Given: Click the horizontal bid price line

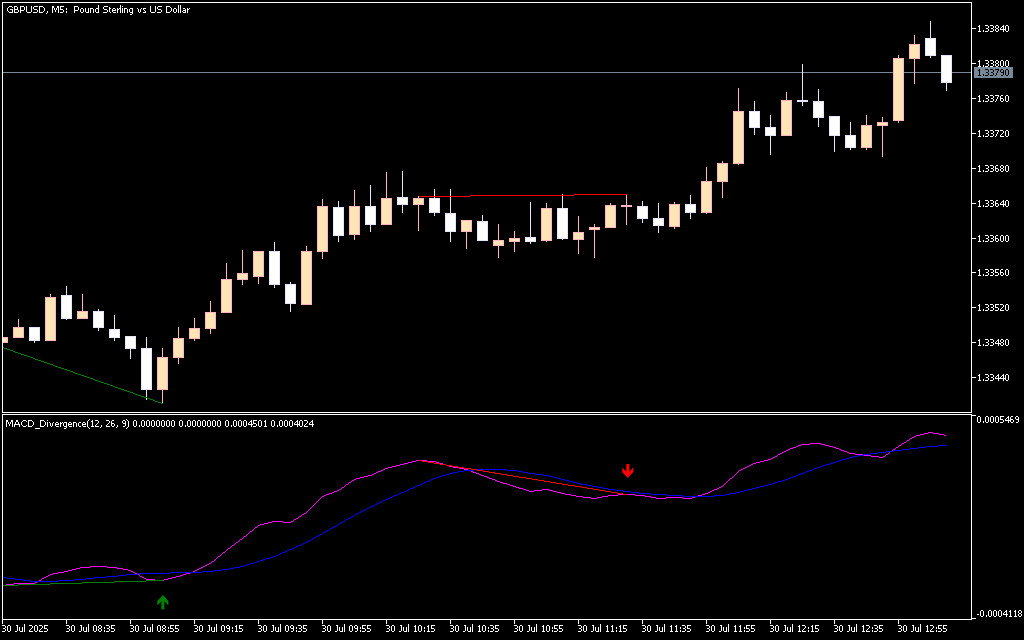Looking at the screenshot, I should (x=500, y=73).
